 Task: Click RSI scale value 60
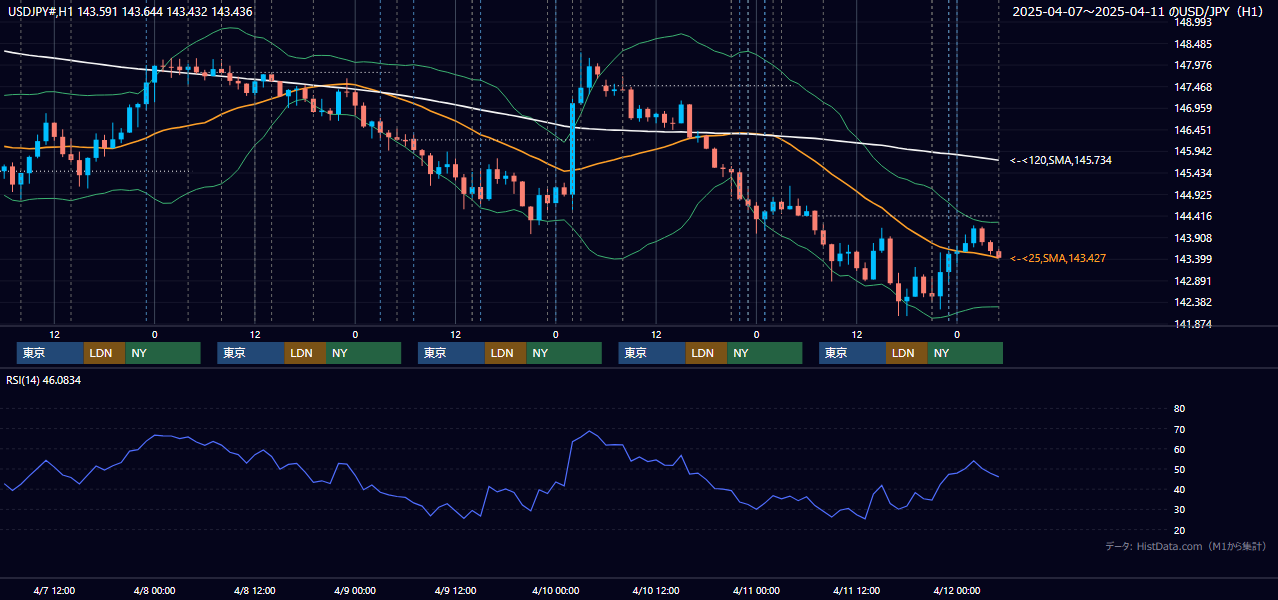point(1179,449)
